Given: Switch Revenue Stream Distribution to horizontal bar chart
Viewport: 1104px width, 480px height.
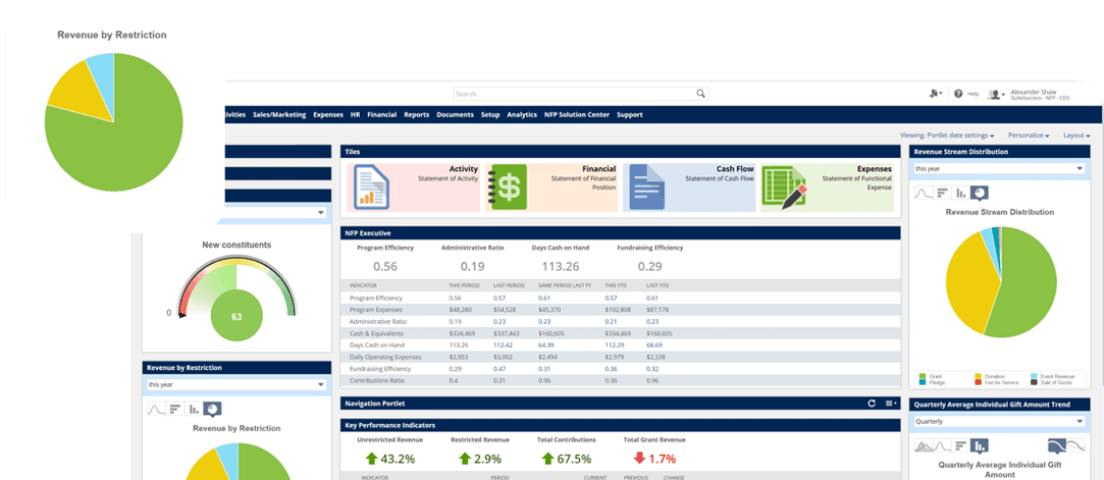Looking at the screenshot, I should pos(942,192).
